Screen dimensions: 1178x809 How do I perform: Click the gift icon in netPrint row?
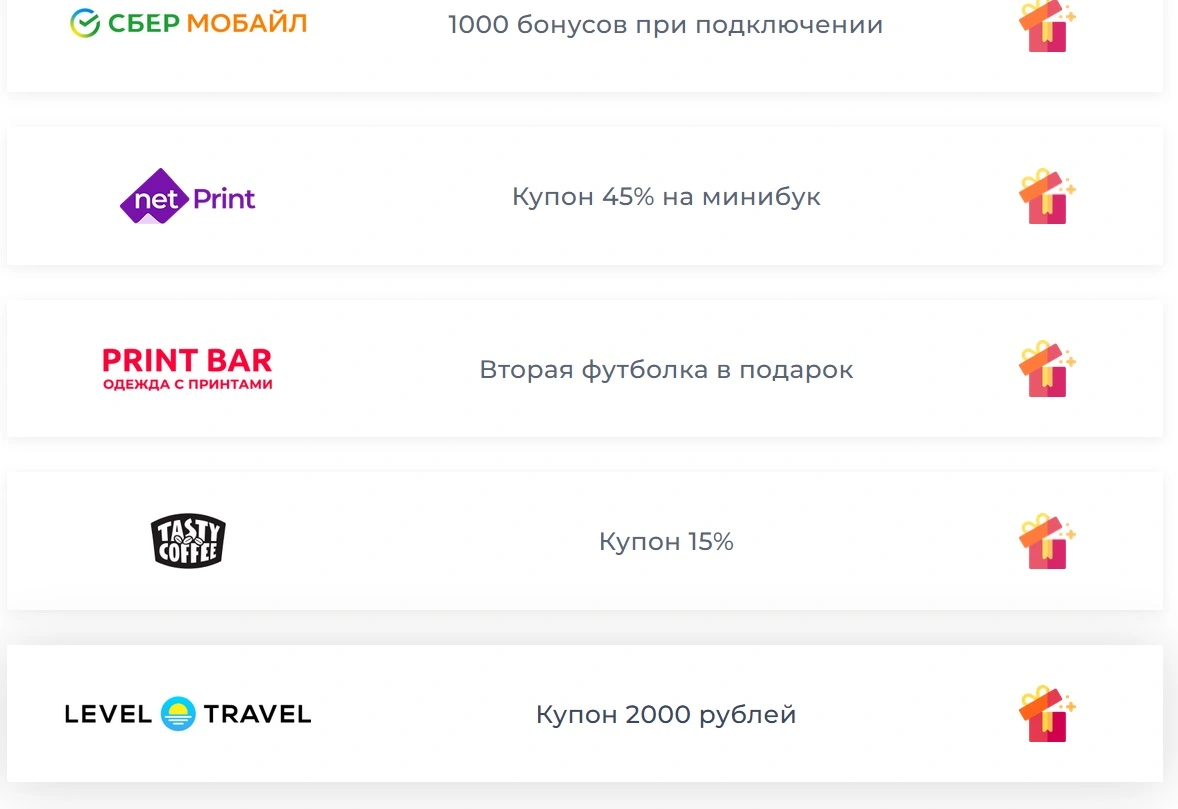1047,196
